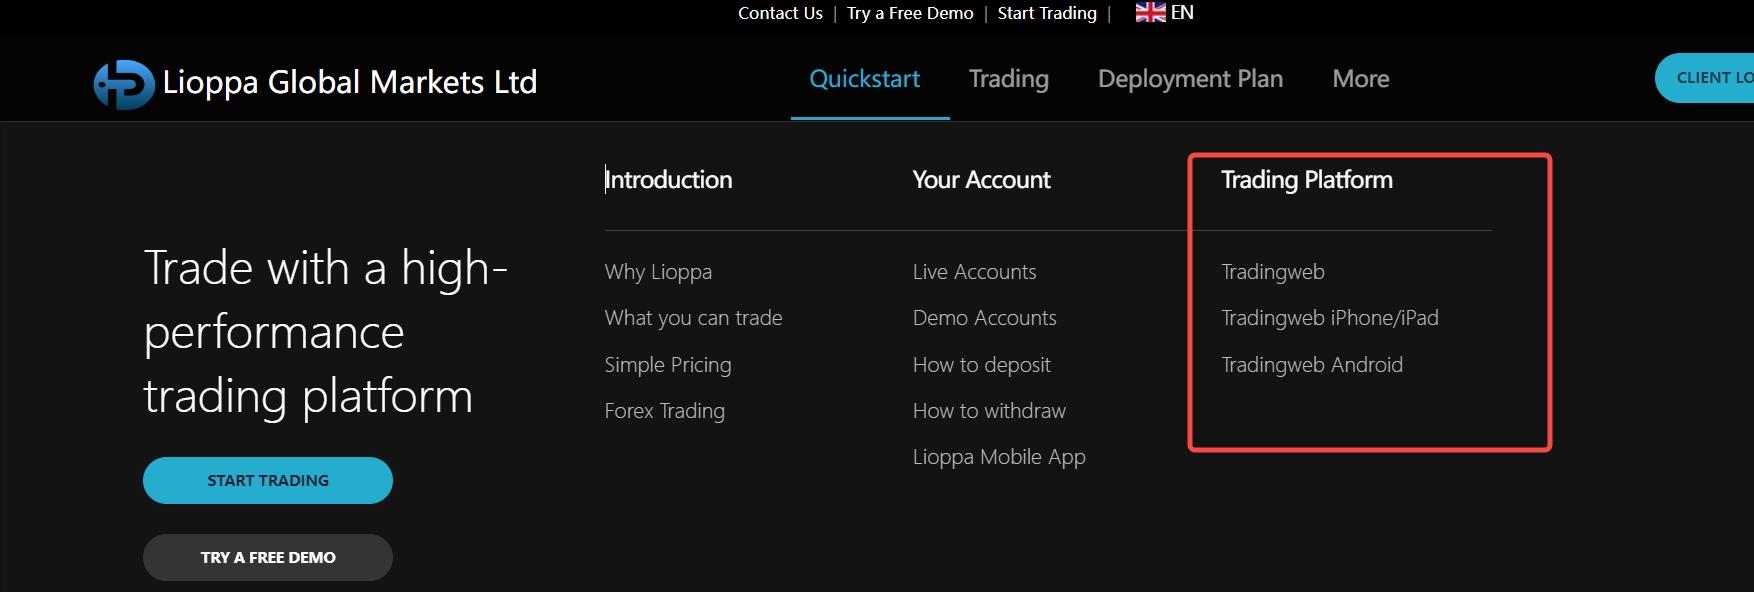Open Tradingweb Android link
1754x592 pixels.
[1311, 365]
